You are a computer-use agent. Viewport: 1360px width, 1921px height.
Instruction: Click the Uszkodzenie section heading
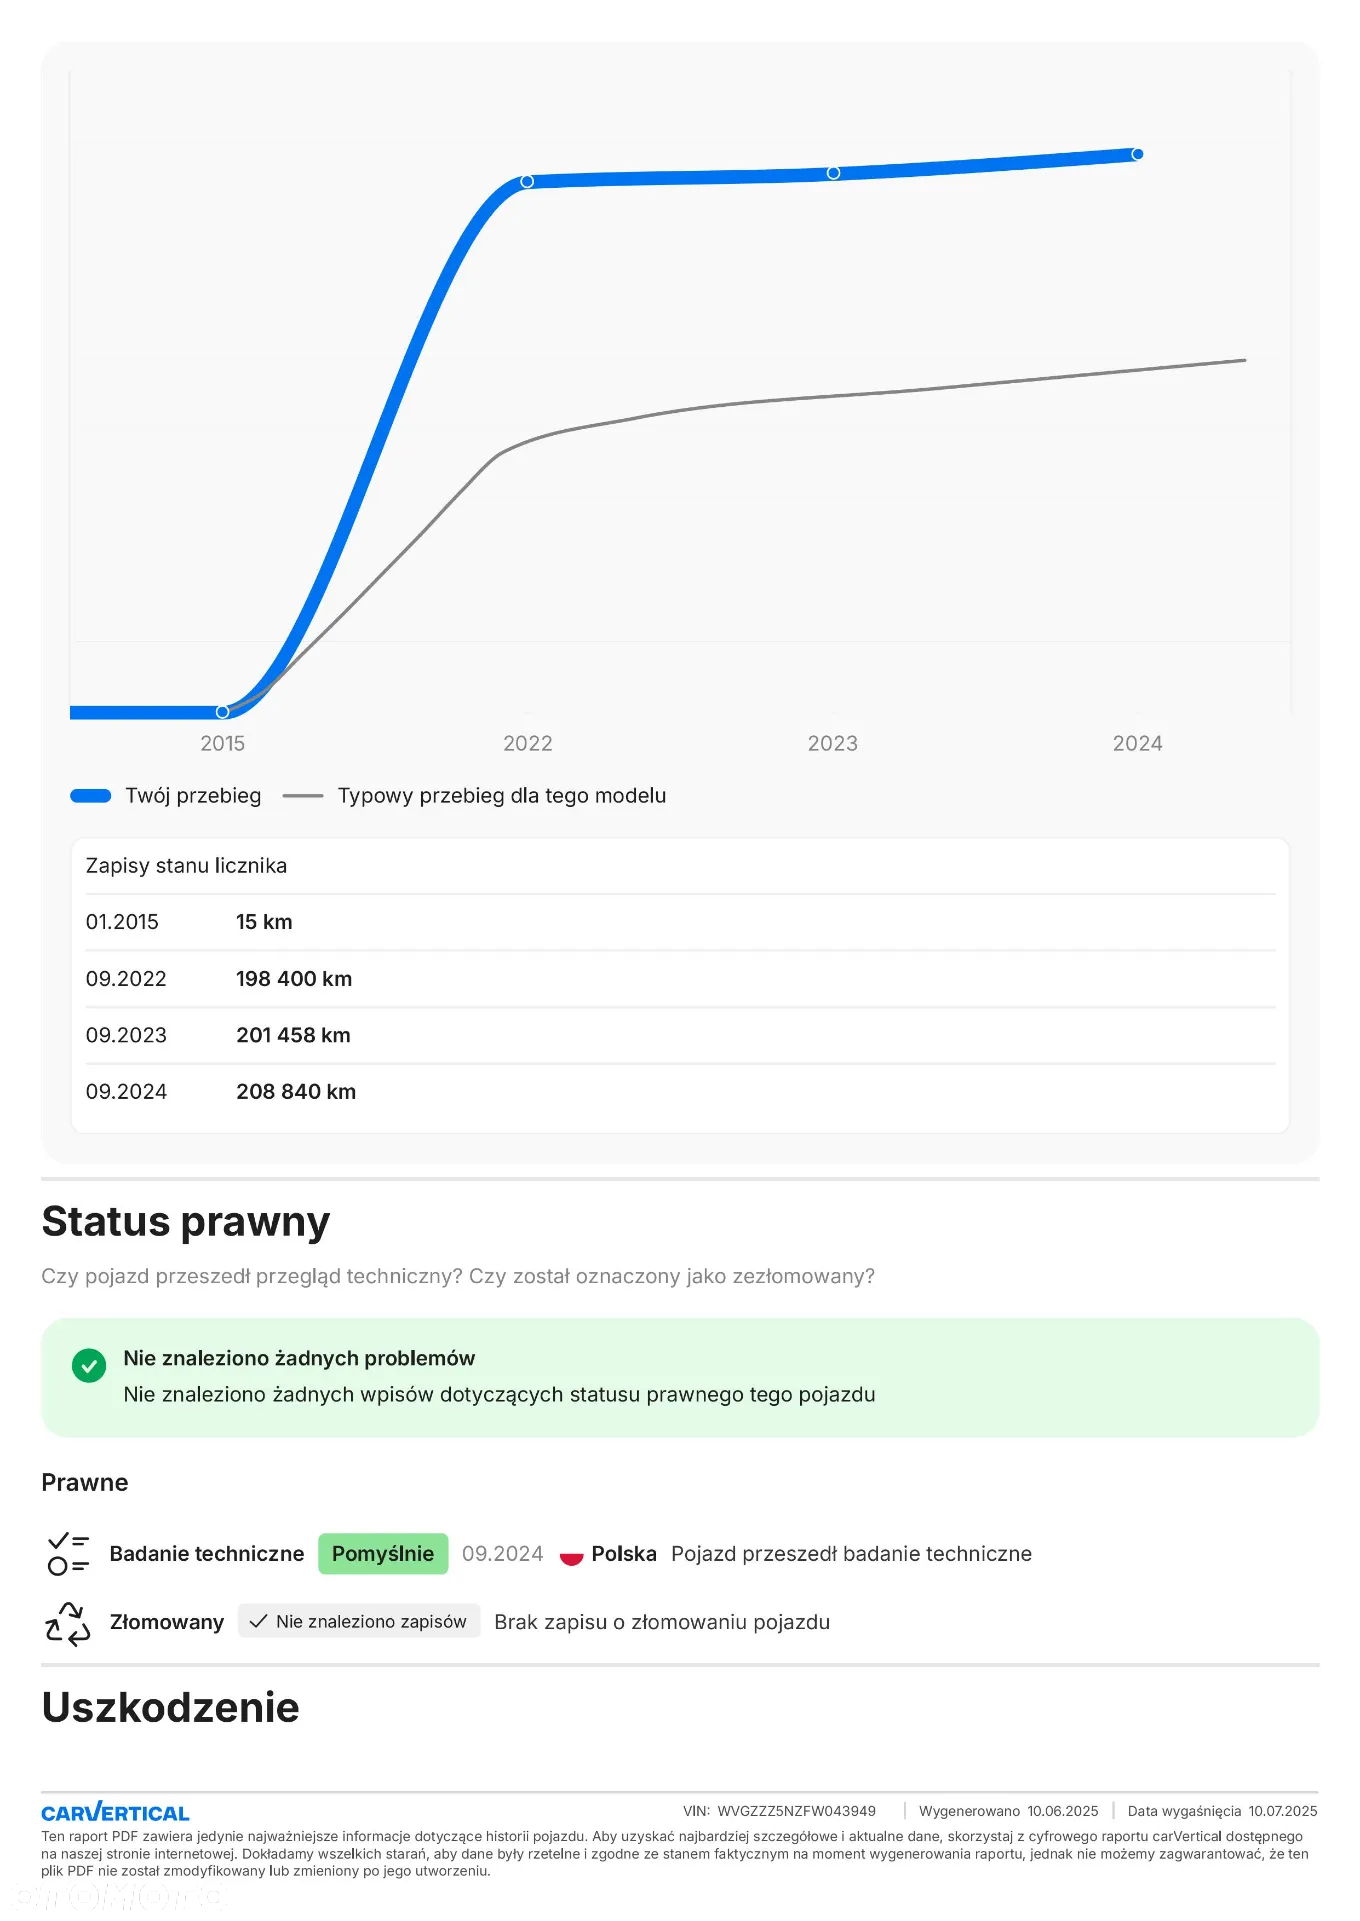170,1707
